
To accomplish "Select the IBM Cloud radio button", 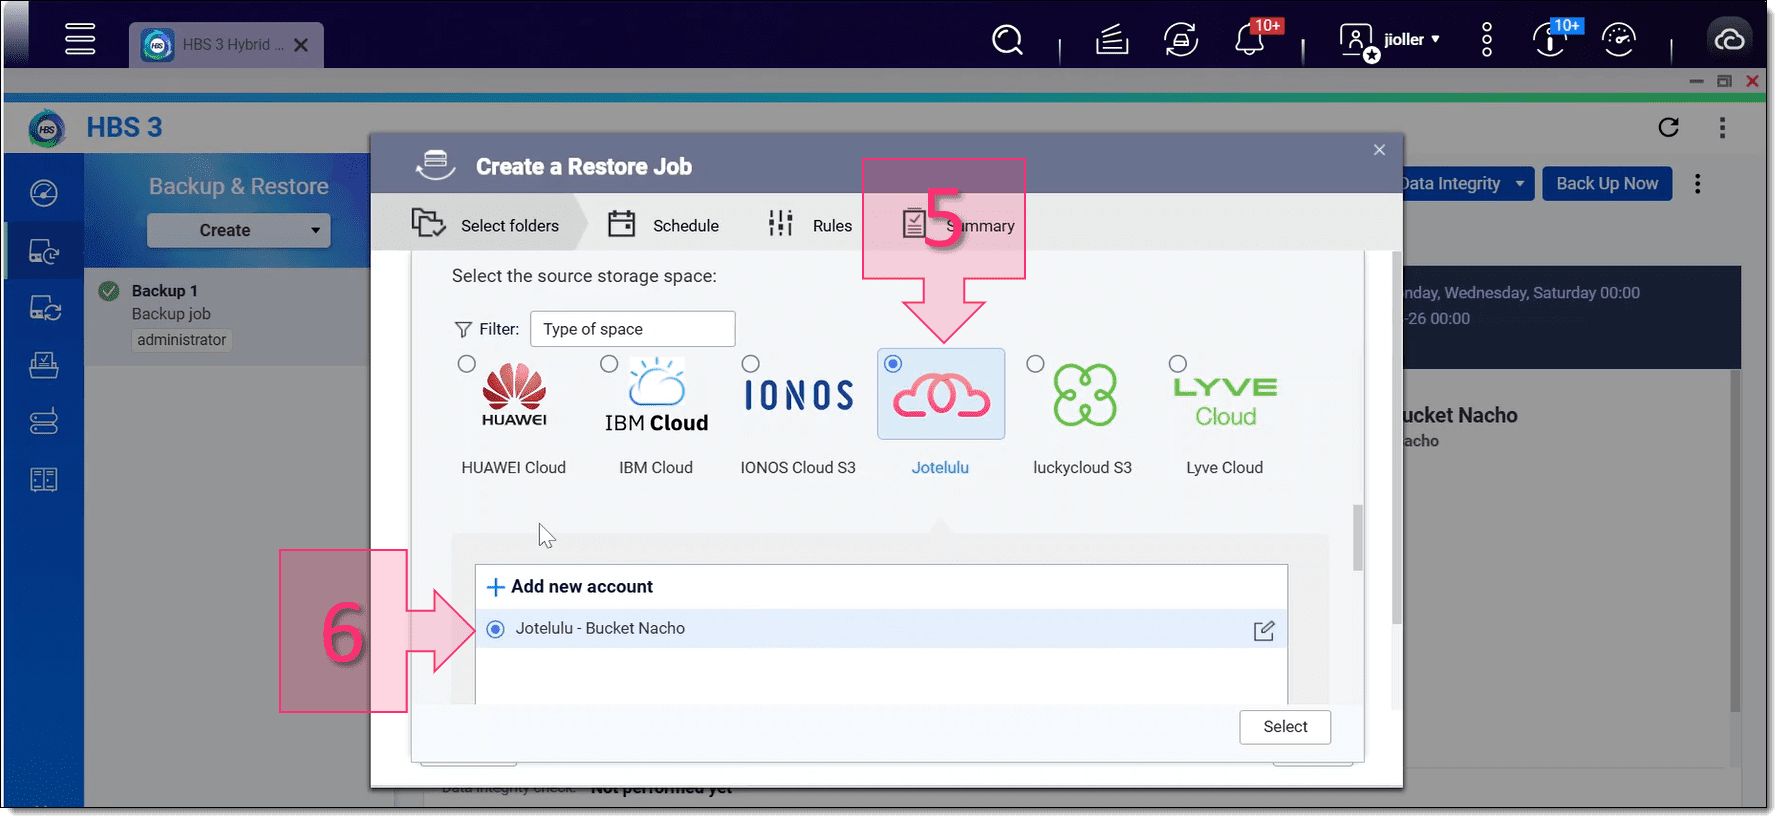I will tap(609, 364).
